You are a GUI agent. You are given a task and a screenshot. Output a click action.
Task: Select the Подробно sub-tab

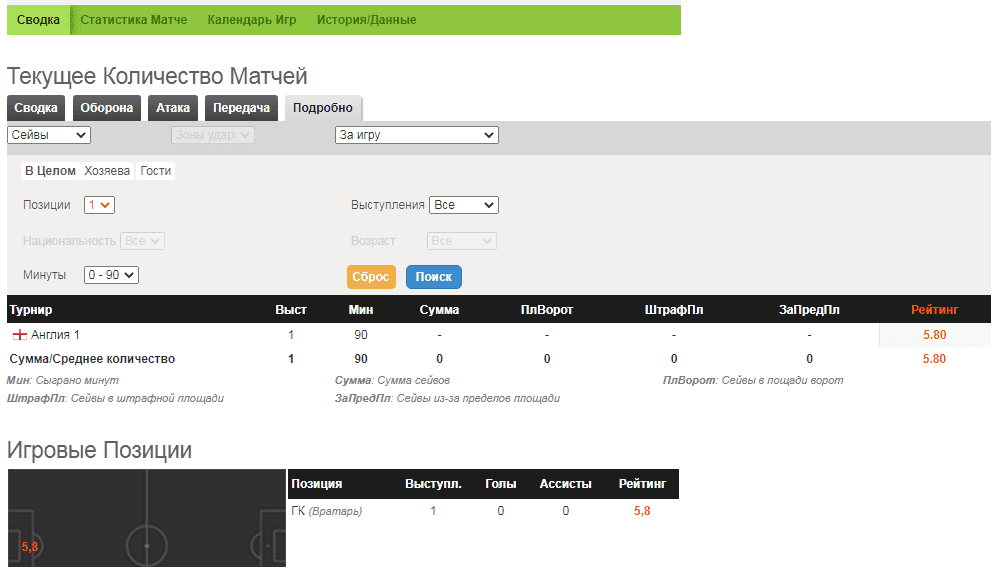(323, 108)
